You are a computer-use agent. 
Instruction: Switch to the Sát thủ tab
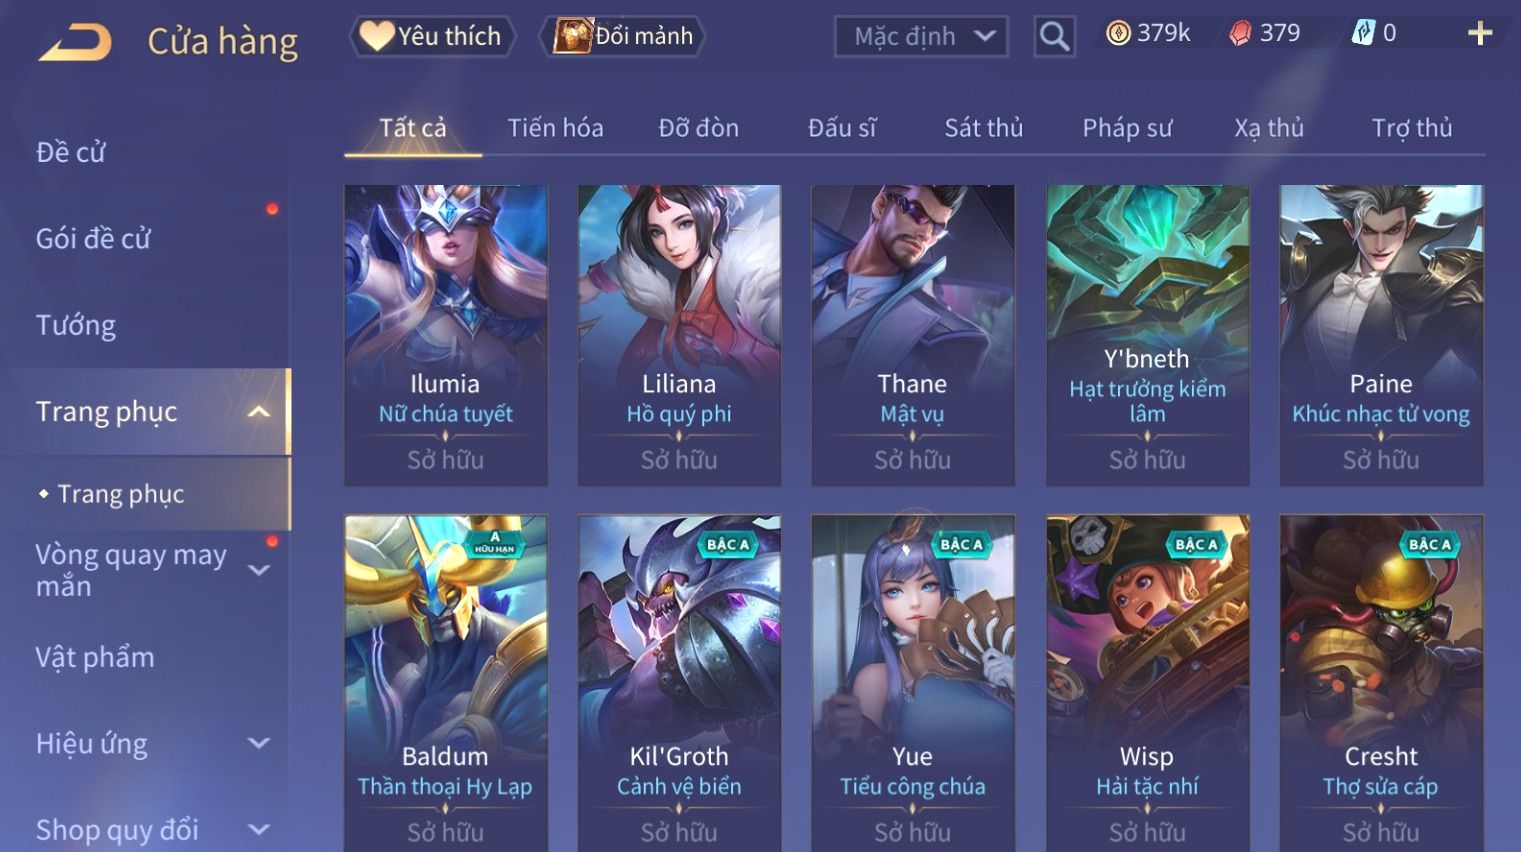coord(984,128)
